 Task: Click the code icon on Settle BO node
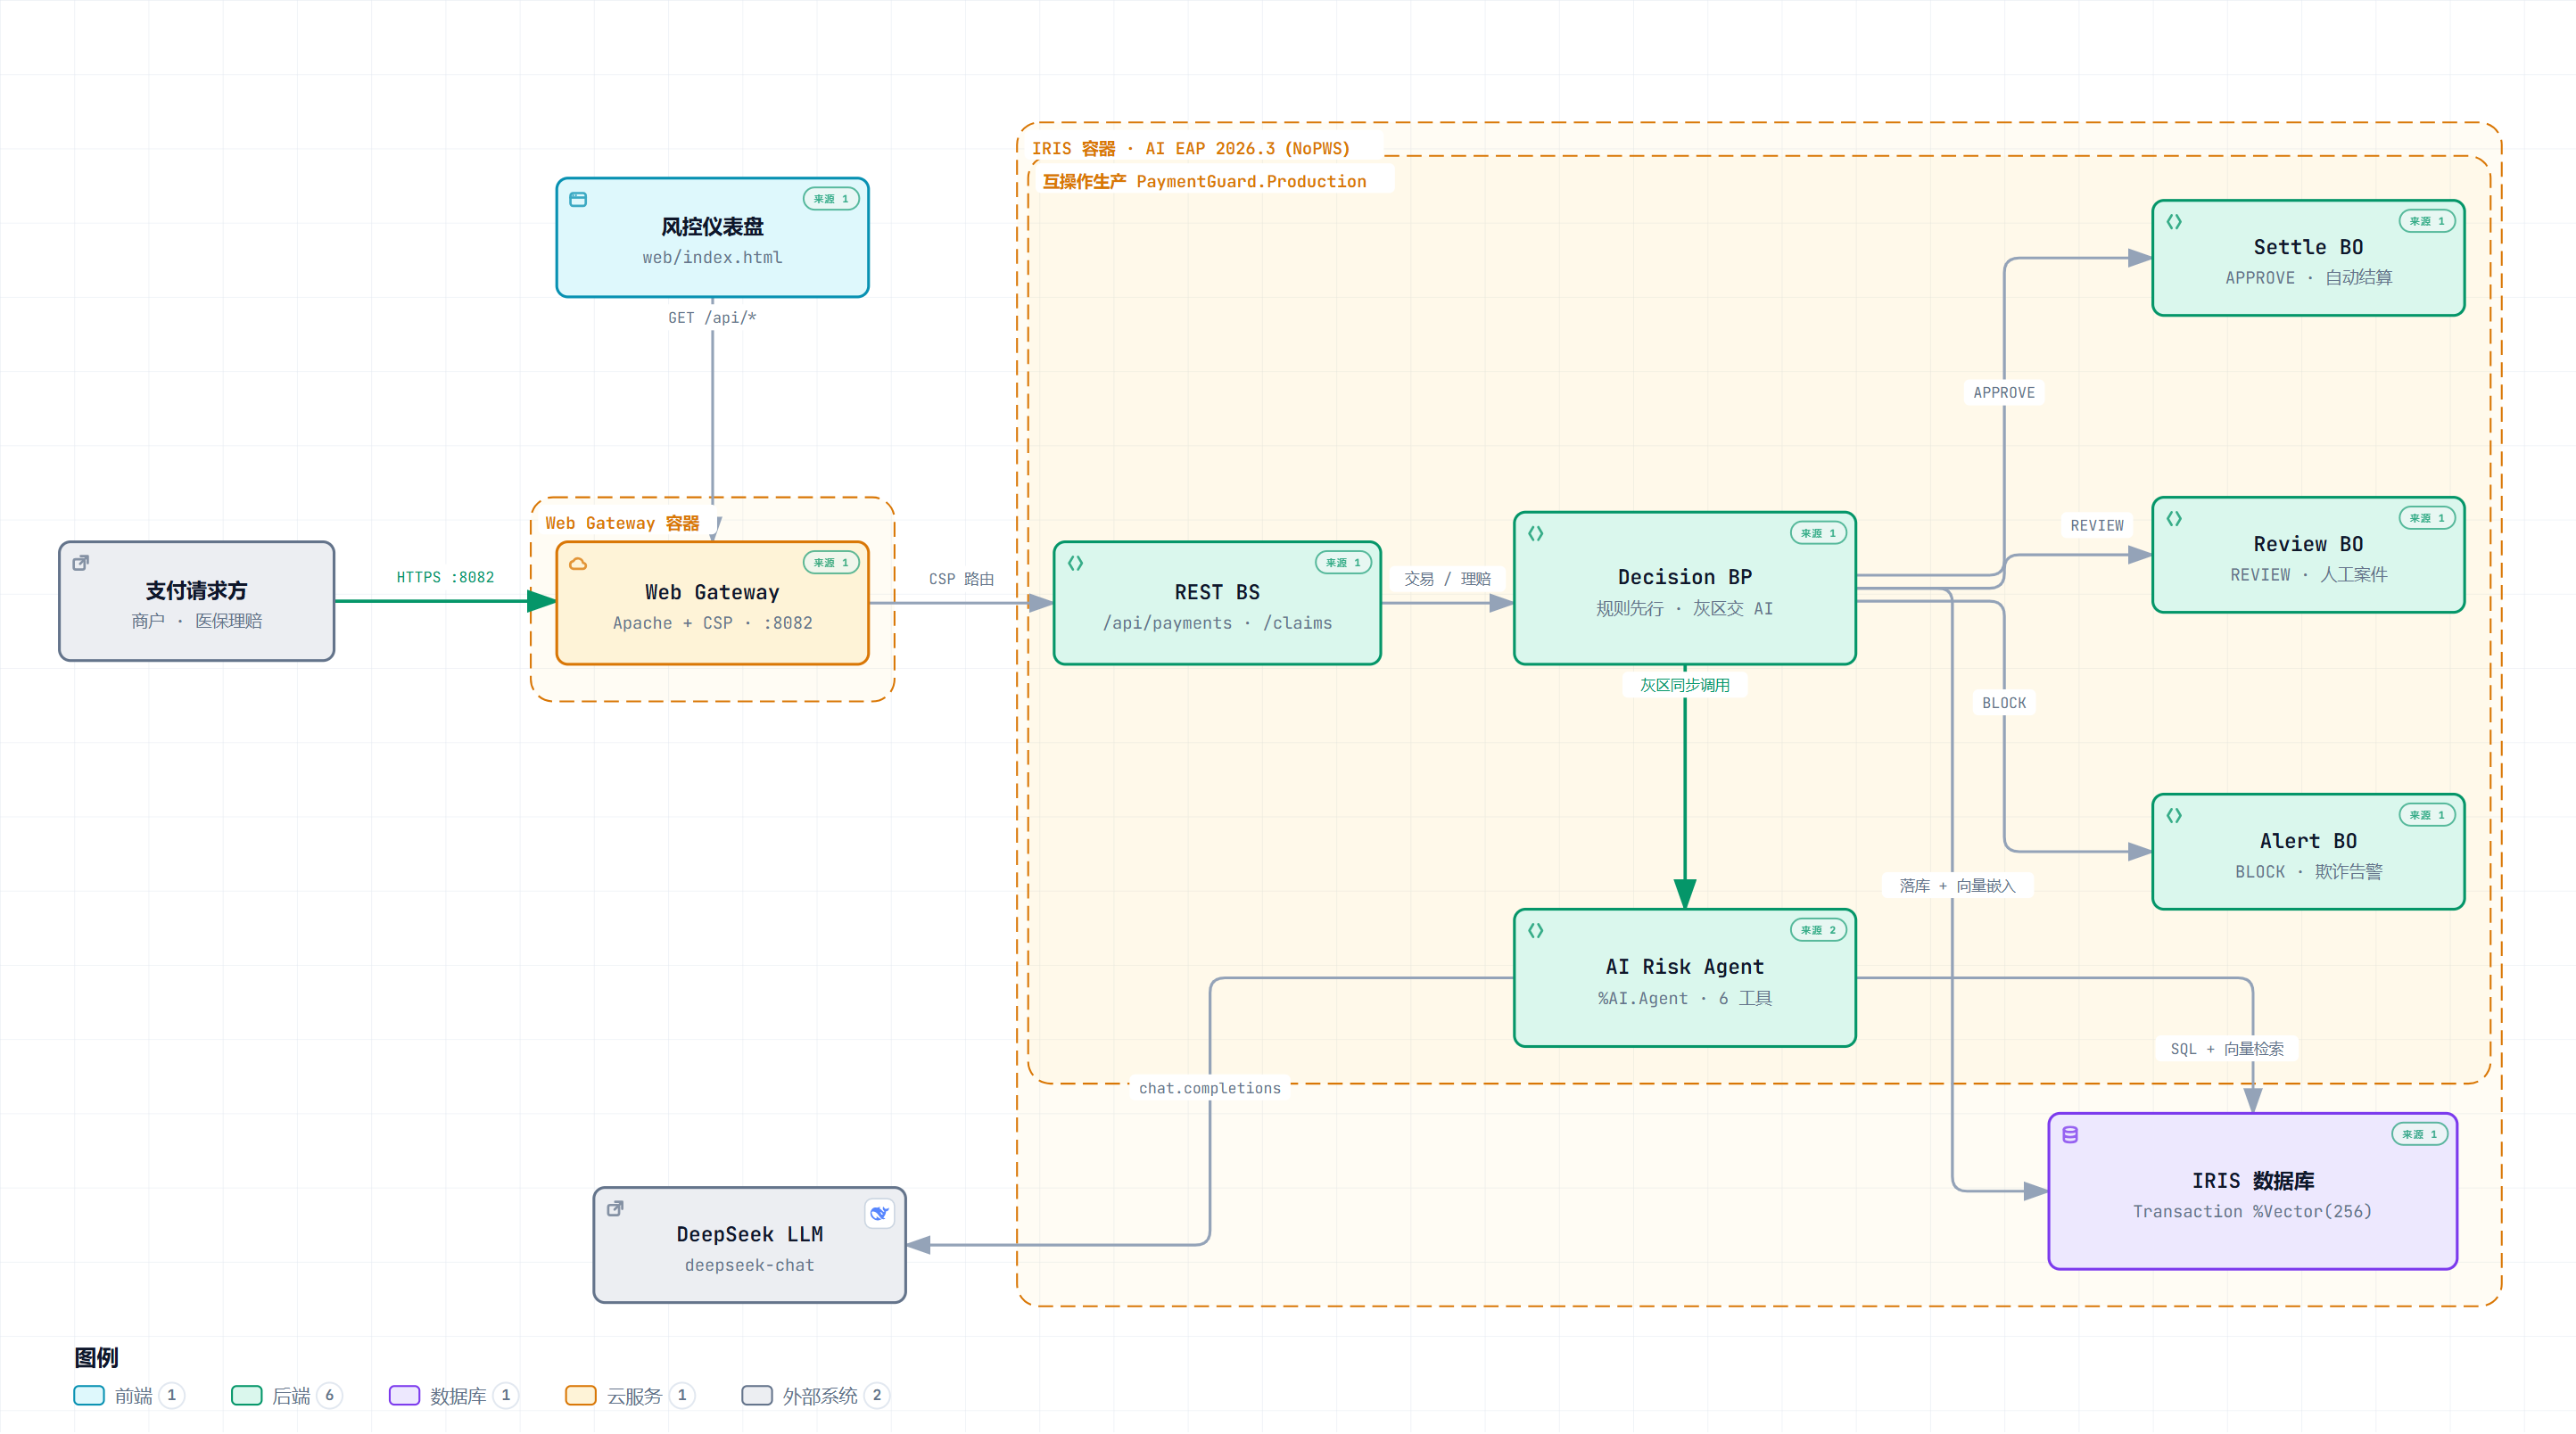[x=2174, y=221]
